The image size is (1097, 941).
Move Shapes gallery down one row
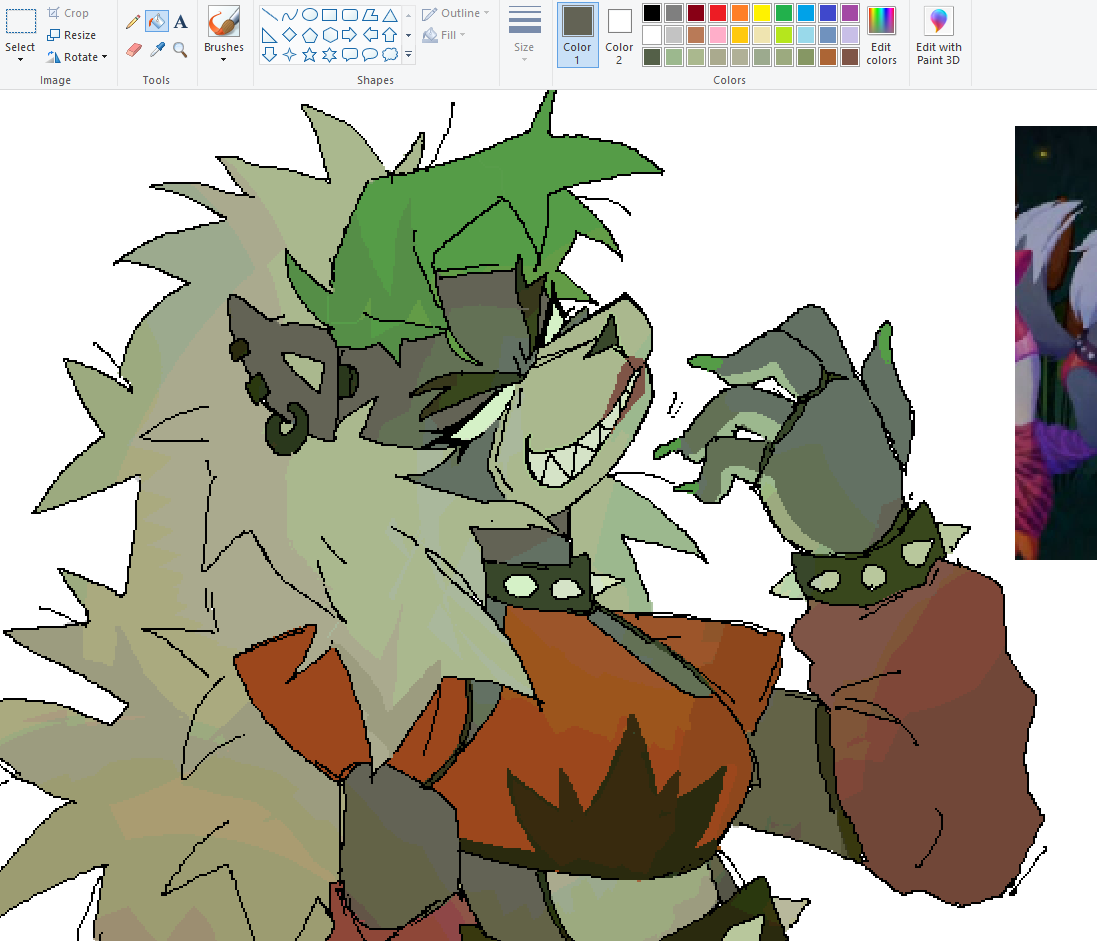[x=409, y=34]
